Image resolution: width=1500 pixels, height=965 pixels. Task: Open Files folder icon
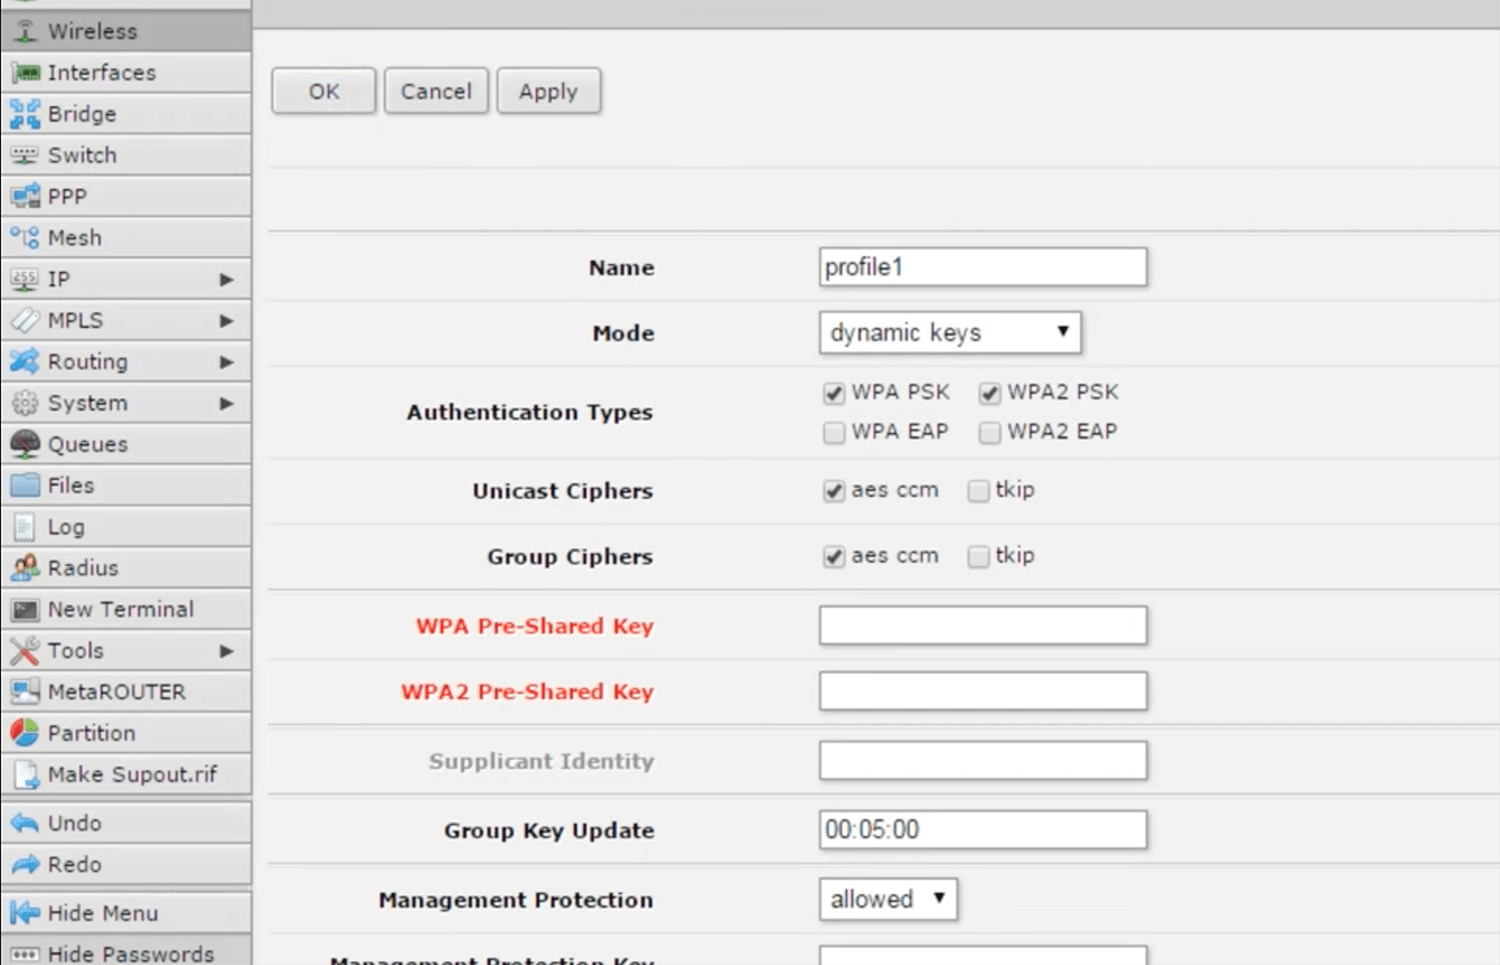(x=25, y=486)
